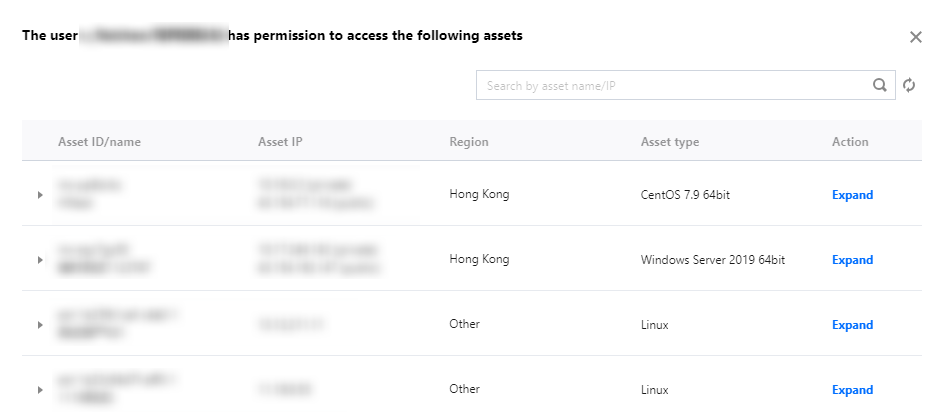This screenshot has width=943, height=418.
Task: Expand the CentOS 7.9 row arrow
Action: 40,195
